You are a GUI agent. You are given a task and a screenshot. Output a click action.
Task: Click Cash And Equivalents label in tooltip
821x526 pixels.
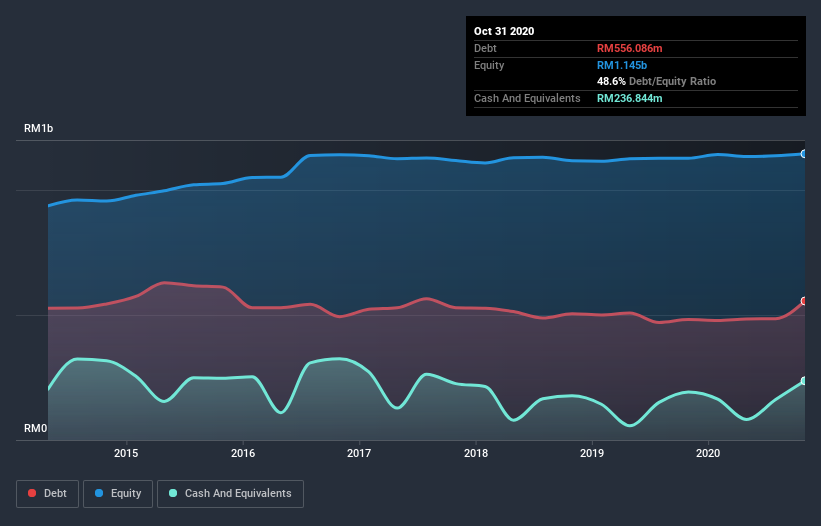527,98
